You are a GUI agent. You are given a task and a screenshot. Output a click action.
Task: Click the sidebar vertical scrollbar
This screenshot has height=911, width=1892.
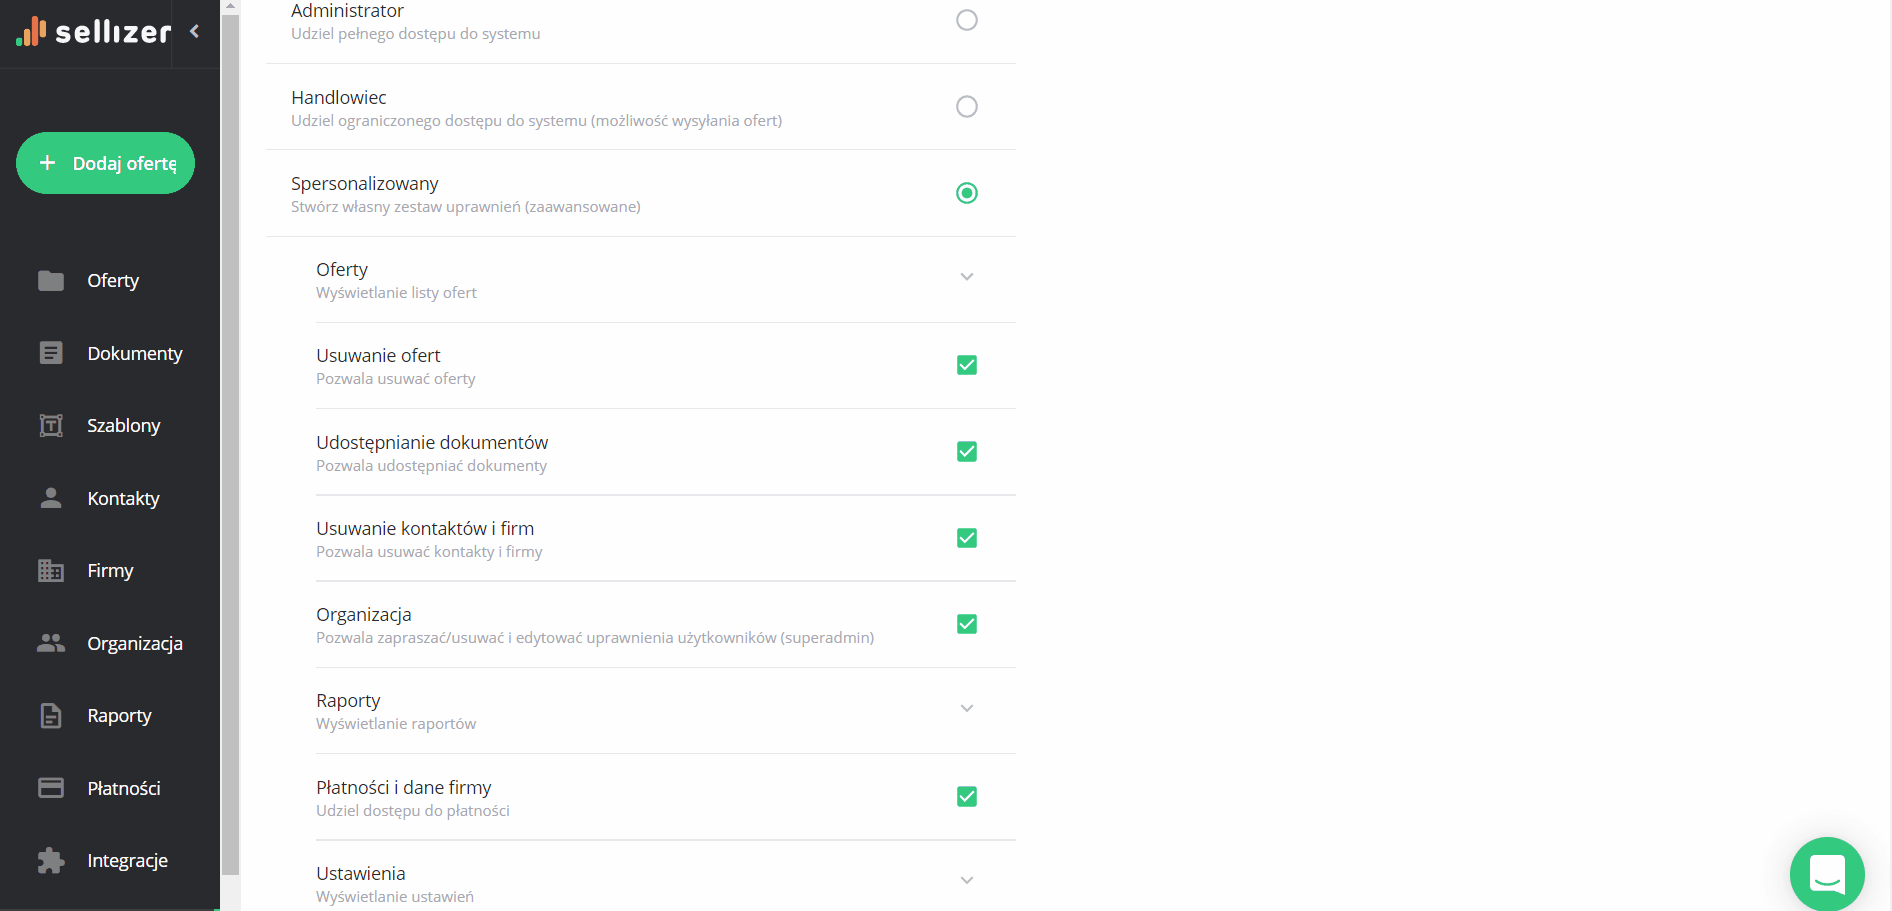(230, 440)
